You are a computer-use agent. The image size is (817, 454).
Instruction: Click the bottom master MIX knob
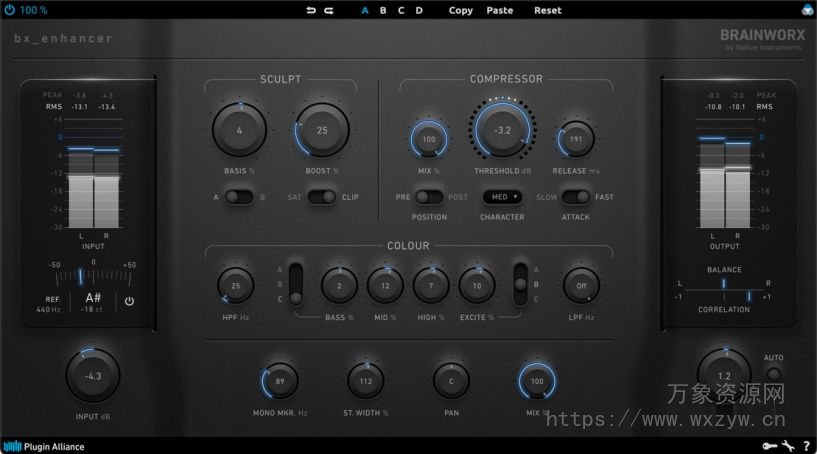coord(537,381)
